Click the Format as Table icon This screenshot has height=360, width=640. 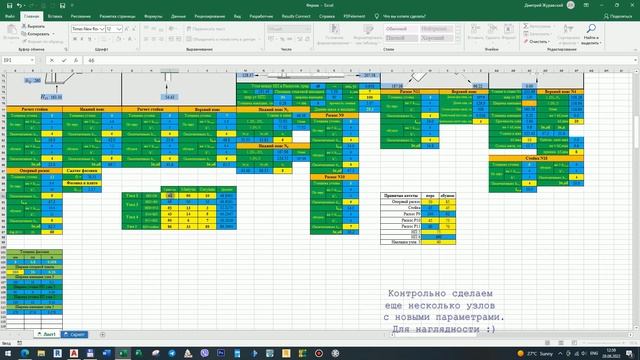coord(368,29)
